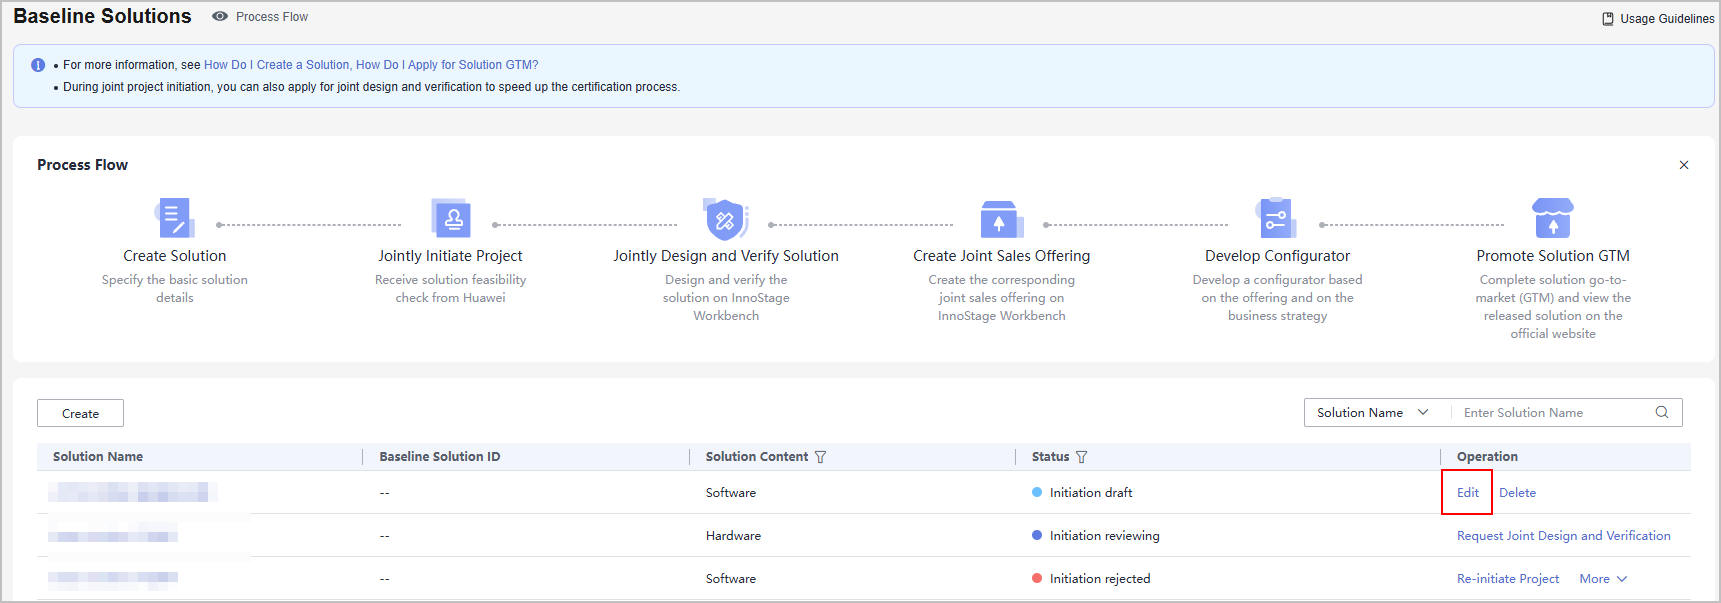Image resolution: width=1721 pixels, height=603 pixels.
Task: Filter the Solution Content column
Action: [x=821, y=457]
